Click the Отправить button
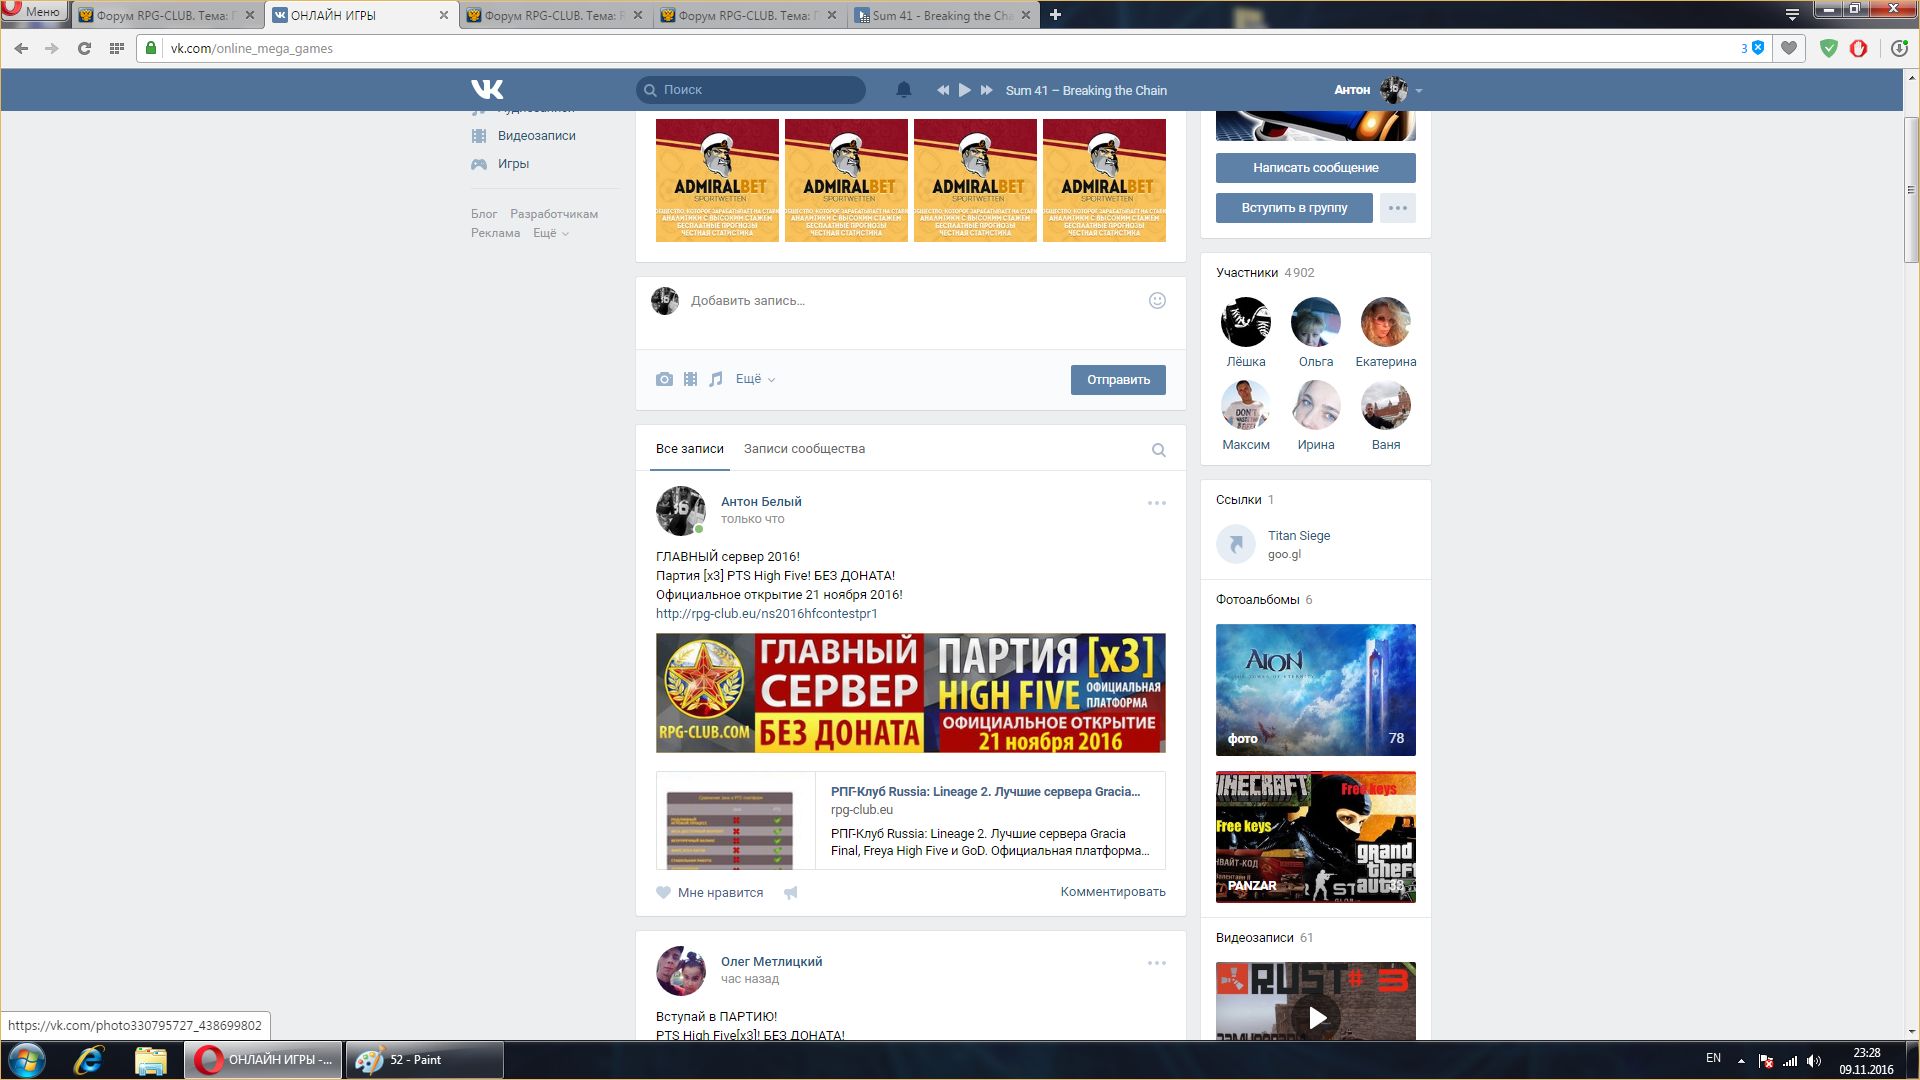1920x1080 pixels. tap(1117, 380)
